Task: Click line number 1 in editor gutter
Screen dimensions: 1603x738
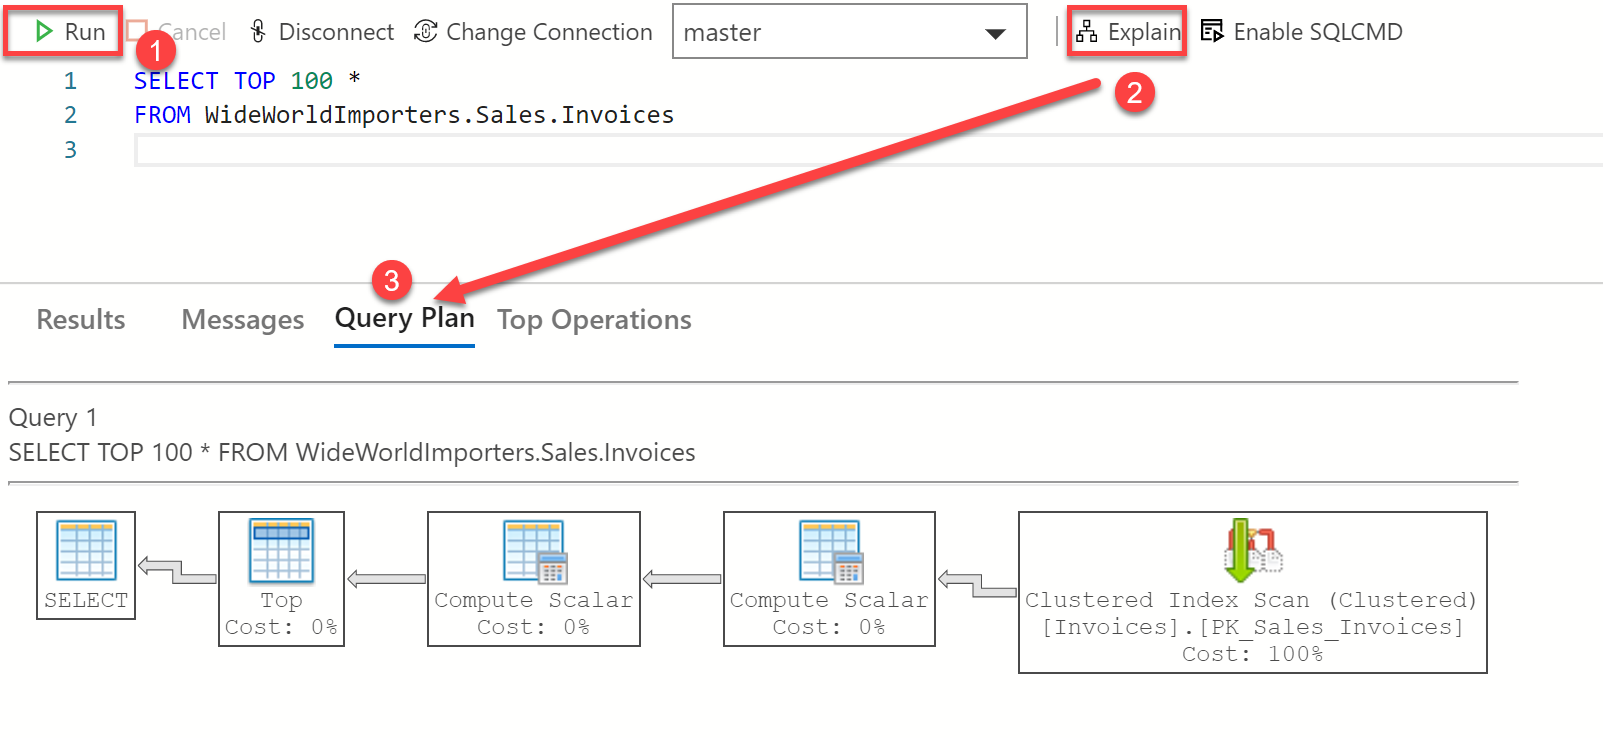Action: [x=70, y=81]
